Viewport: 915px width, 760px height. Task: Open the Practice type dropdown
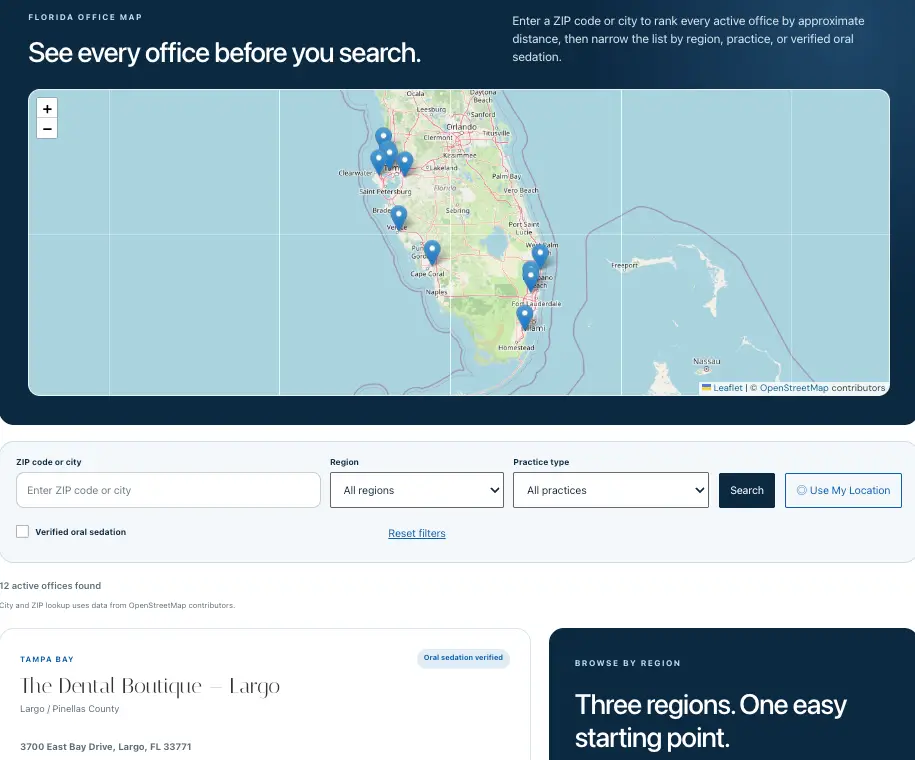(x=611, y=490)
